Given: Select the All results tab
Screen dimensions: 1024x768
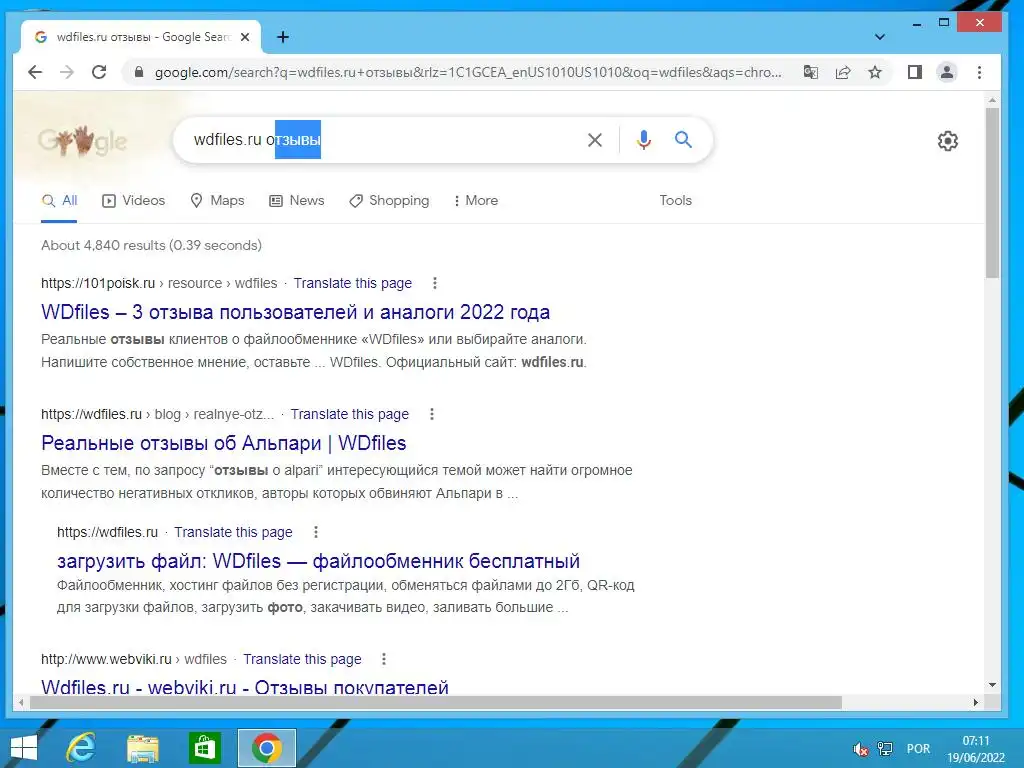Looking at the screenshot, I should click(x=59, y=200).
